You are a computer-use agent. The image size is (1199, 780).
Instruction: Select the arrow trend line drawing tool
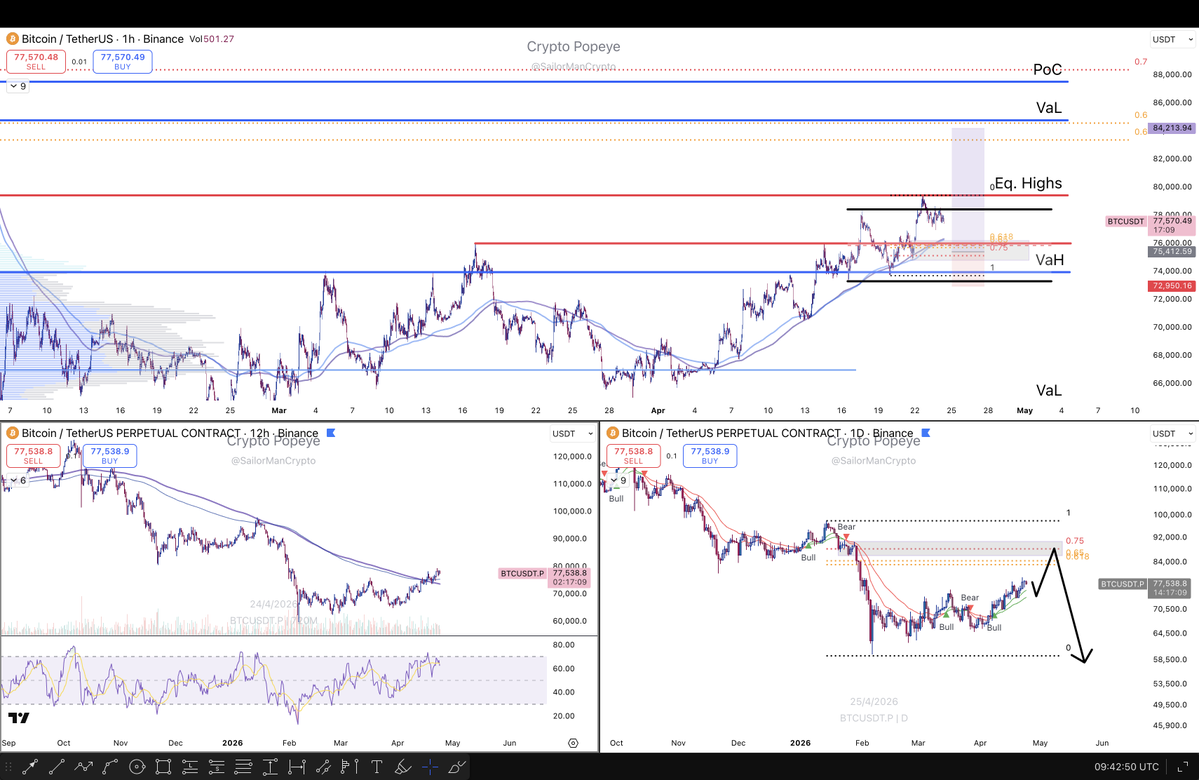(x=31, y=766)
